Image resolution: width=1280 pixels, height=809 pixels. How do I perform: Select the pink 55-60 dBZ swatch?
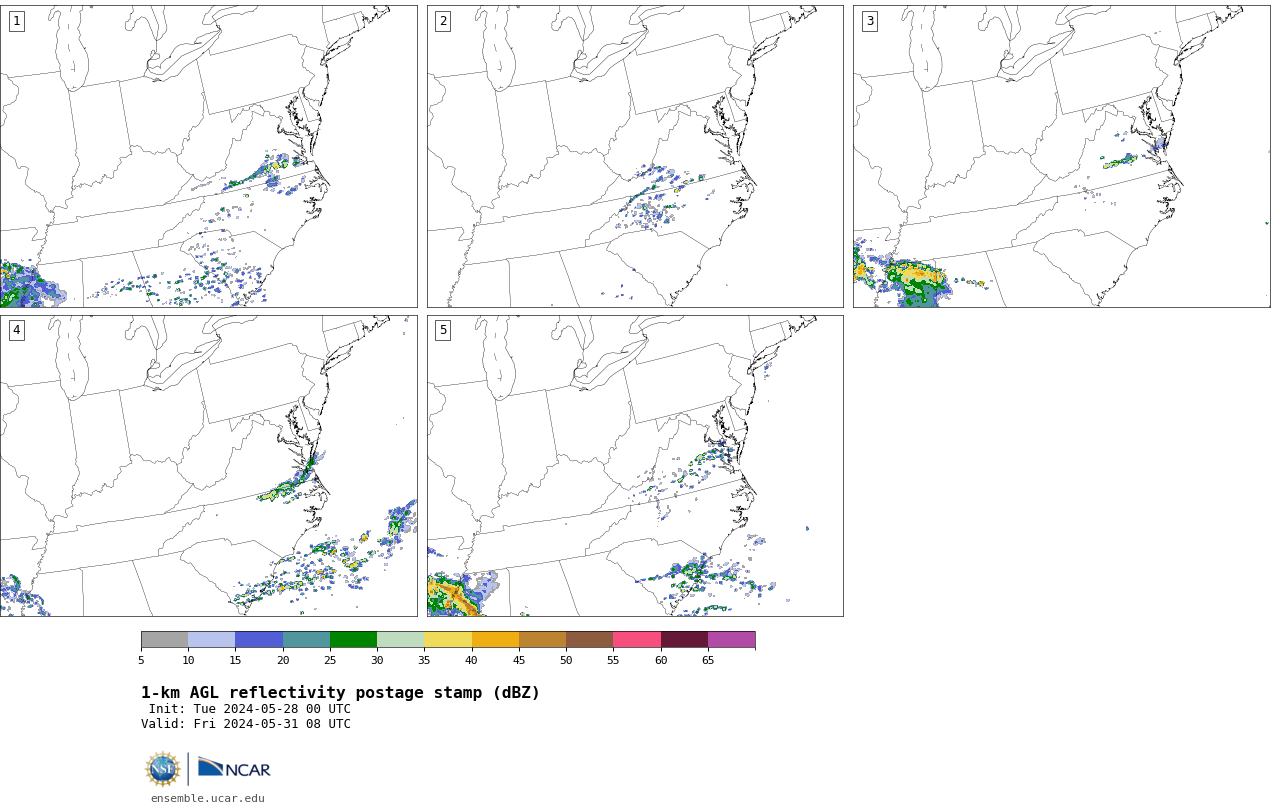[x=637, y=640]
